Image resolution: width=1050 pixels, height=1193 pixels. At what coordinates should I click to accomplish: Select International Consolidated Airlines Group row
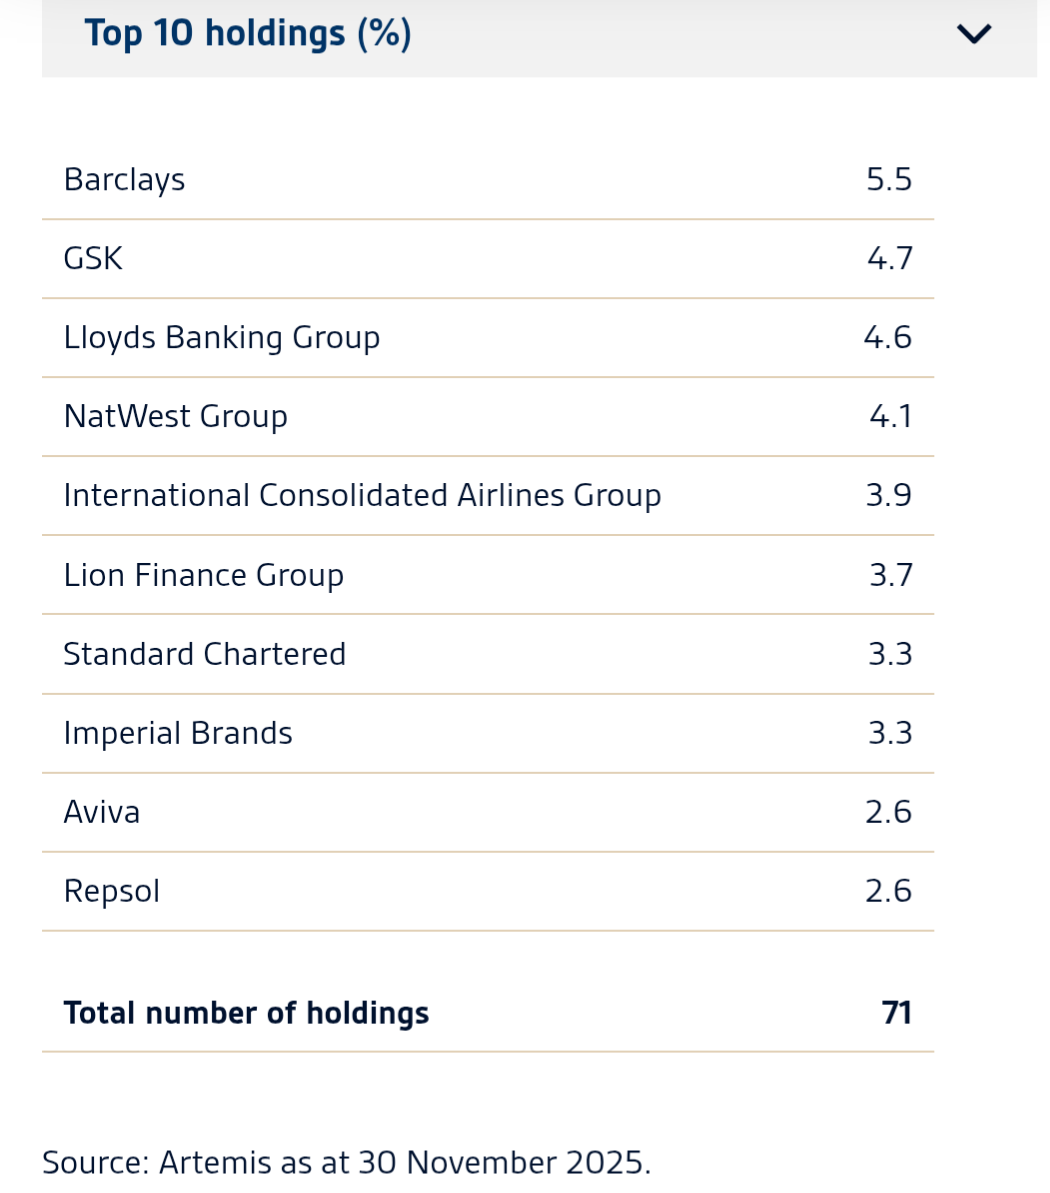tap(488, 496)
